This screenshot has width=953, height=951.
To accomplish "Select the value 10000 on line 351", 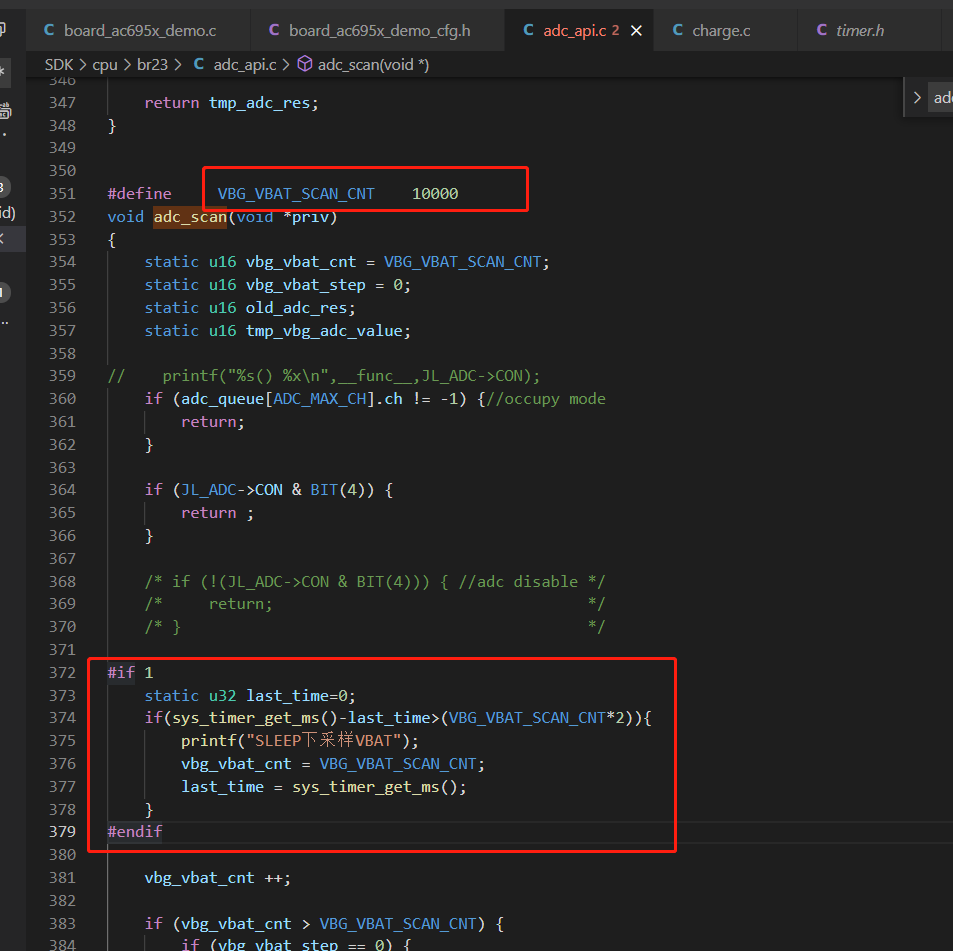I will coord(435,194).
